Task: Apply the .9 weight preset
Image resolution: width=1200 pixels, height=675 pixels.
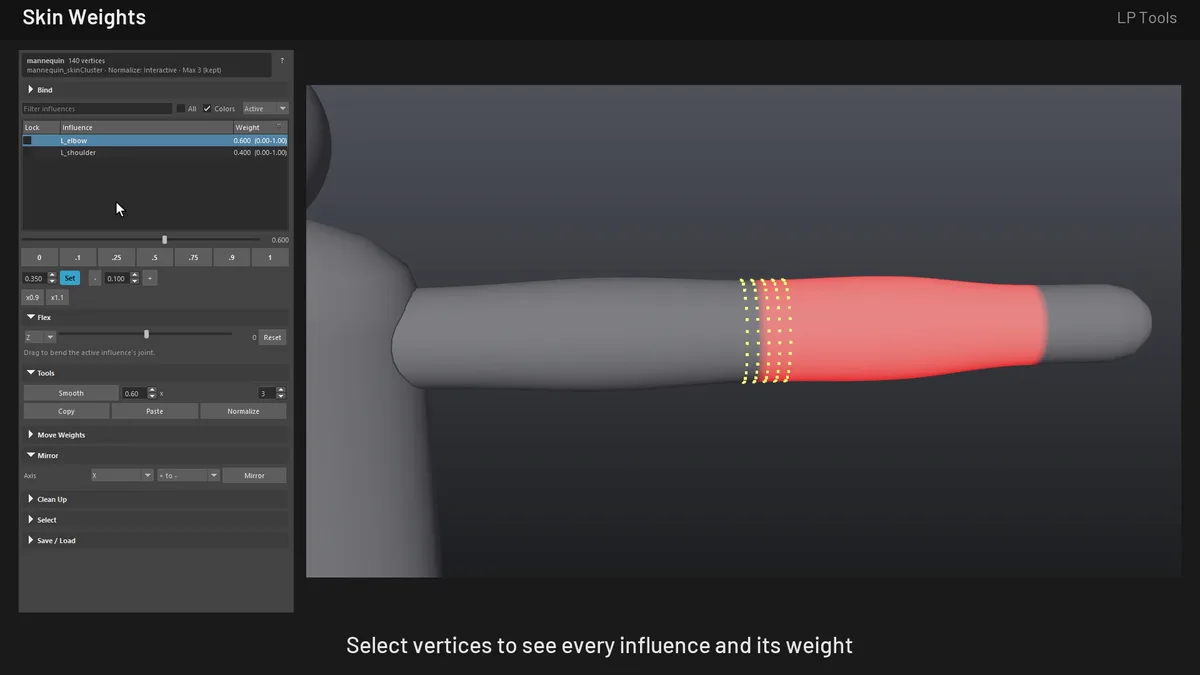Action: click(x=231, y=258)
